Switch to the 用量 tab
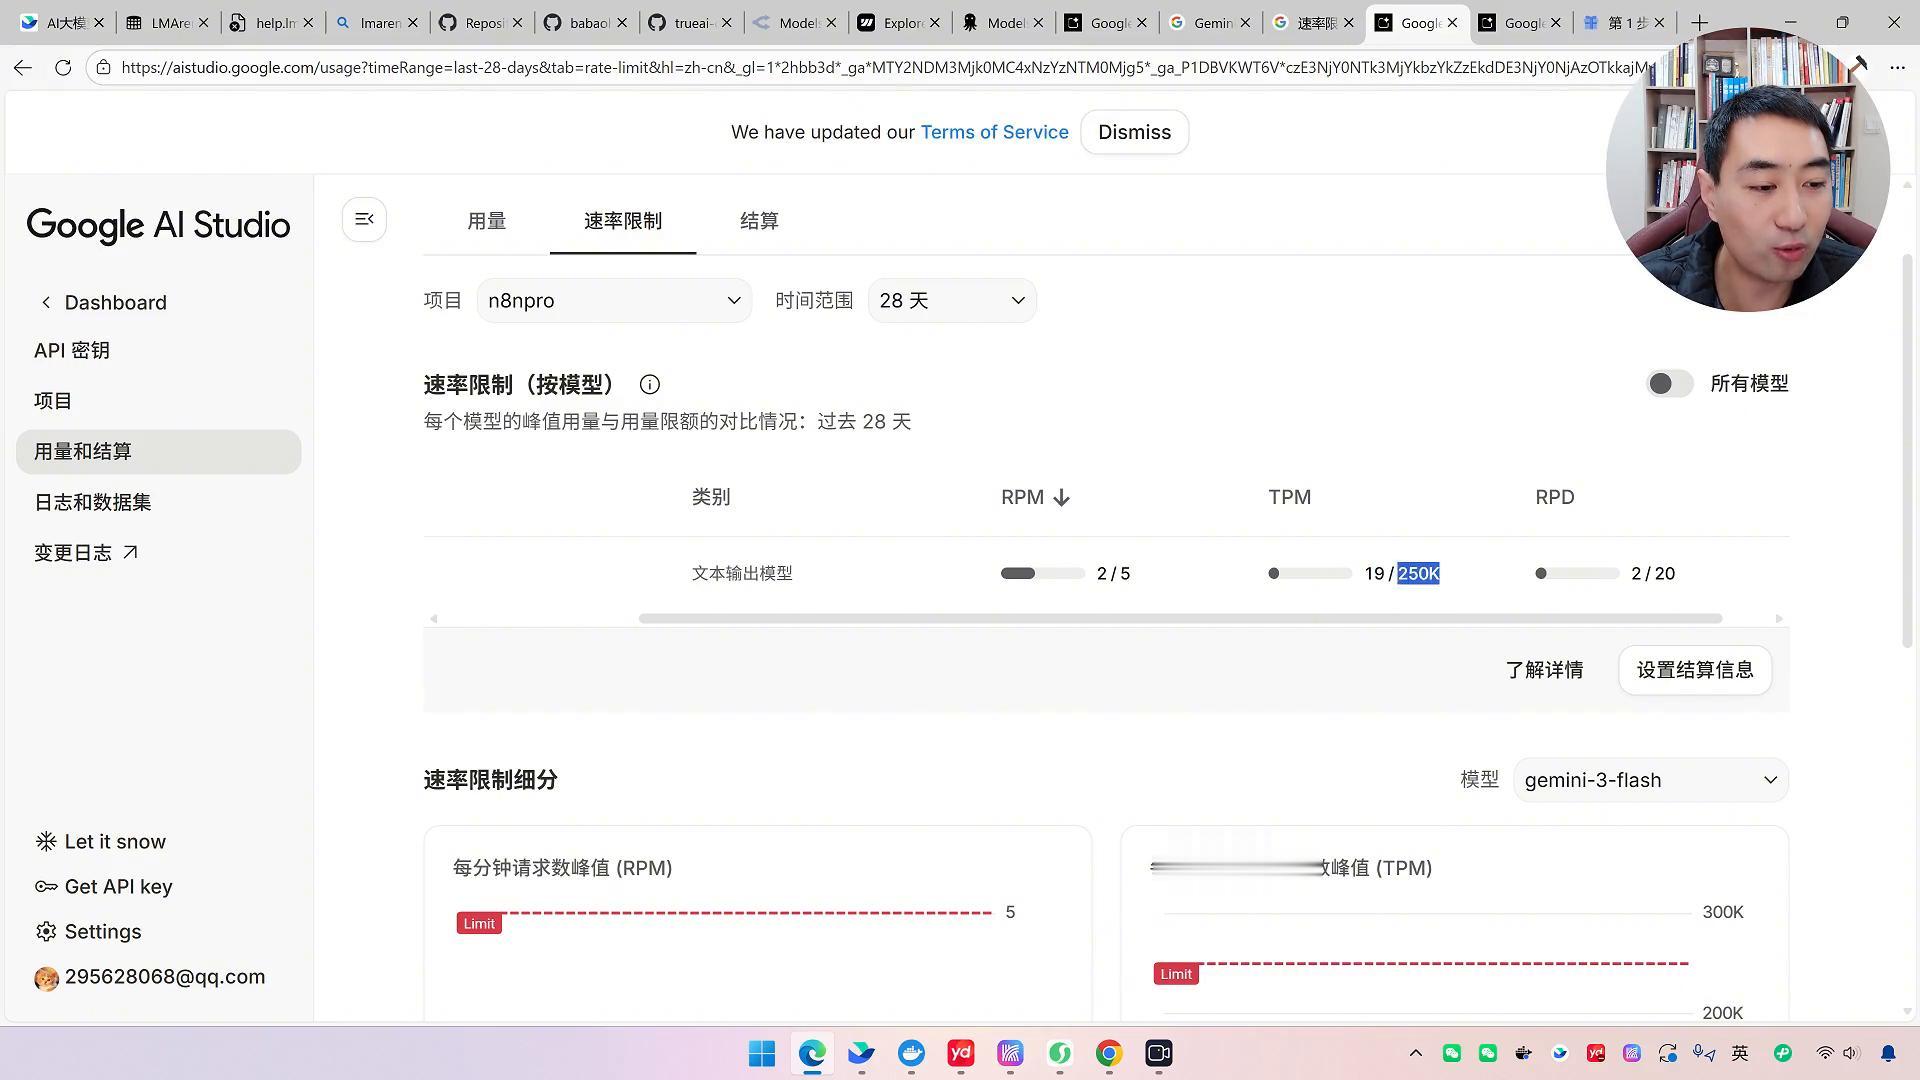The height and width of the screenshot is (1080, 1920). click(487, 221)
